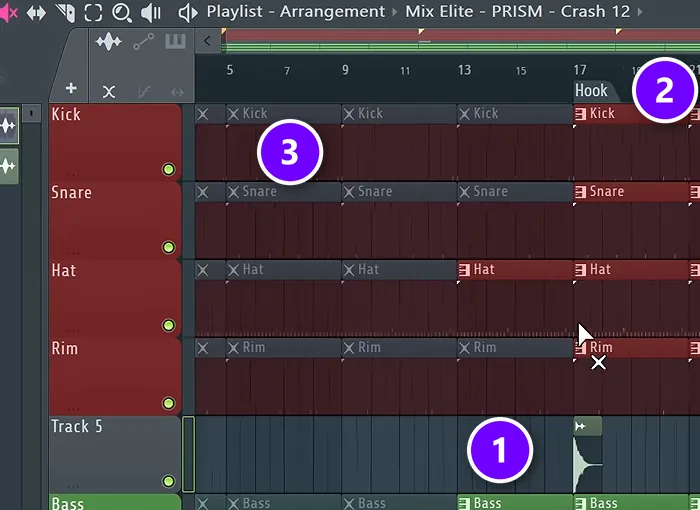
Task: Click the Playlist - Arrangement title
Action: tap(296, 12)
